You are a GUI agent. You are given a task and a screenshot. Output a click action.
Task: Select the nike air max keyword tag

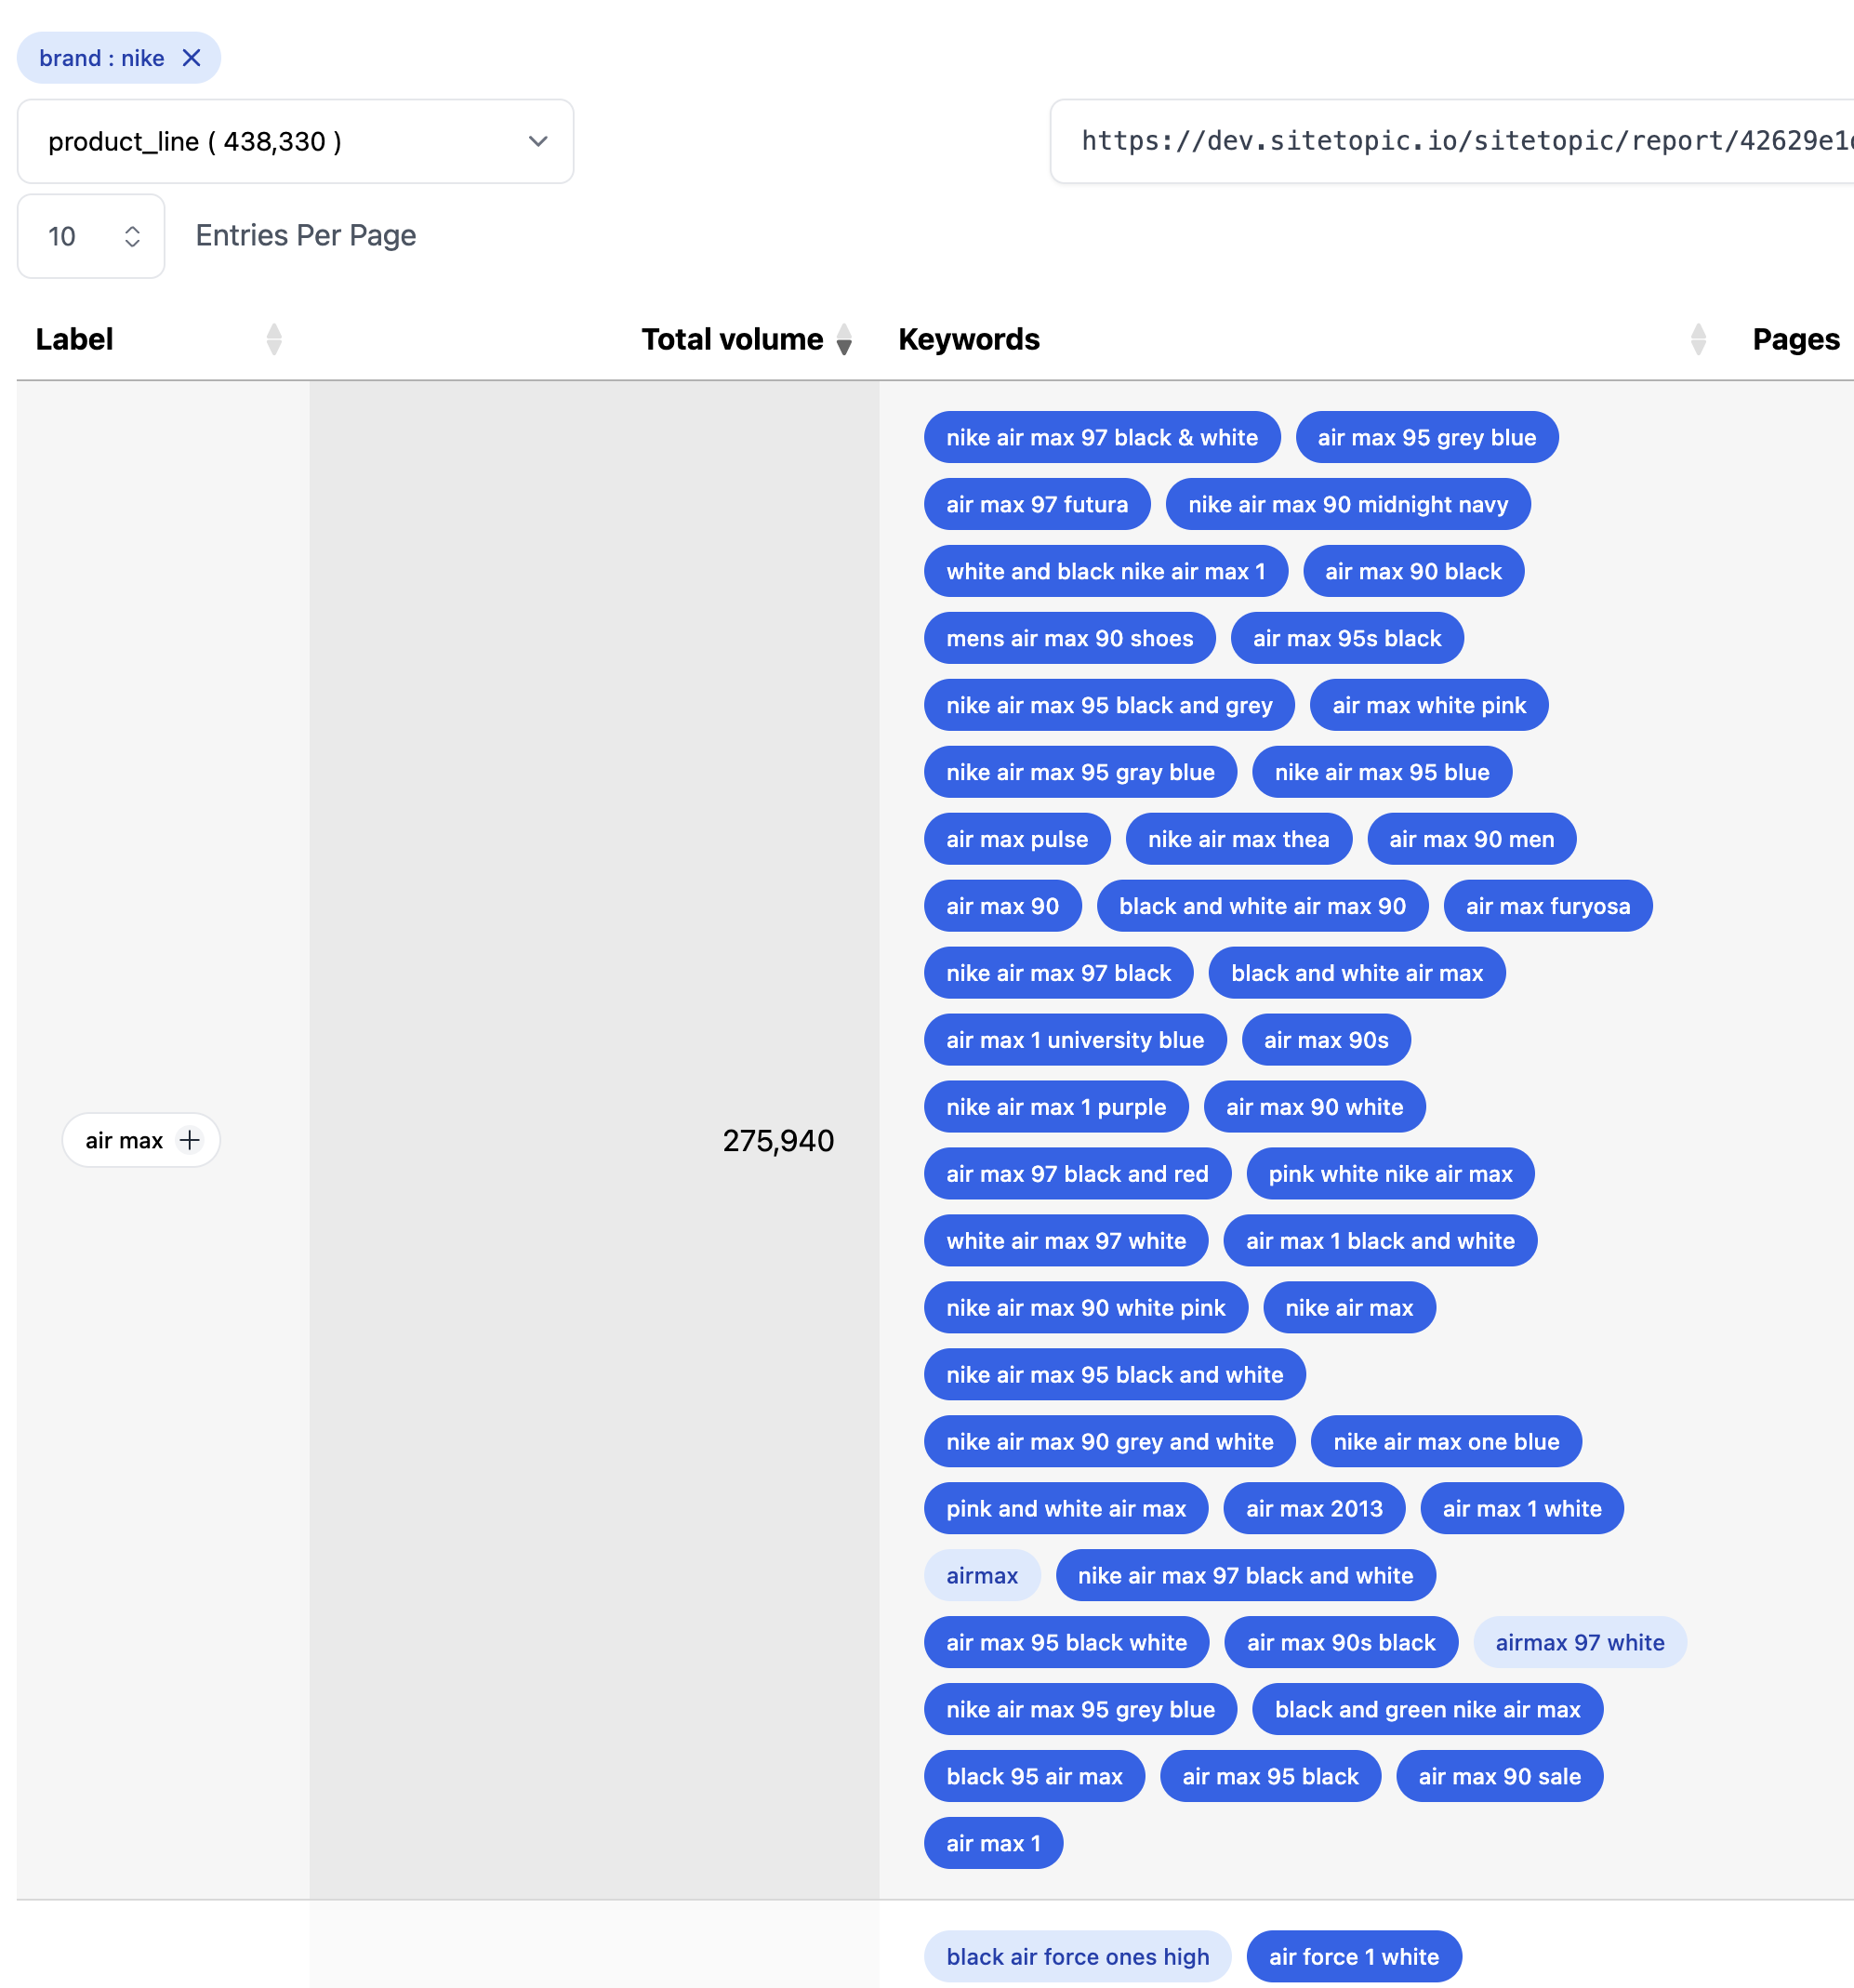coord(1350,1306)
